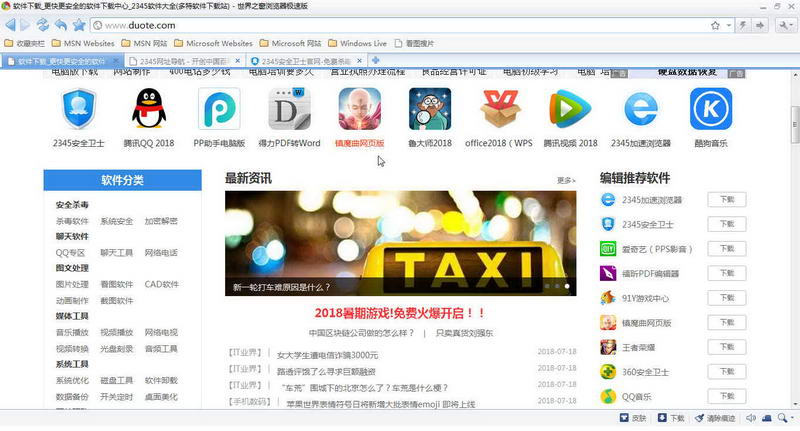Click 福昕PDF编辑器 icon in recommended list
800x431 pixels.
coord(608,273)
